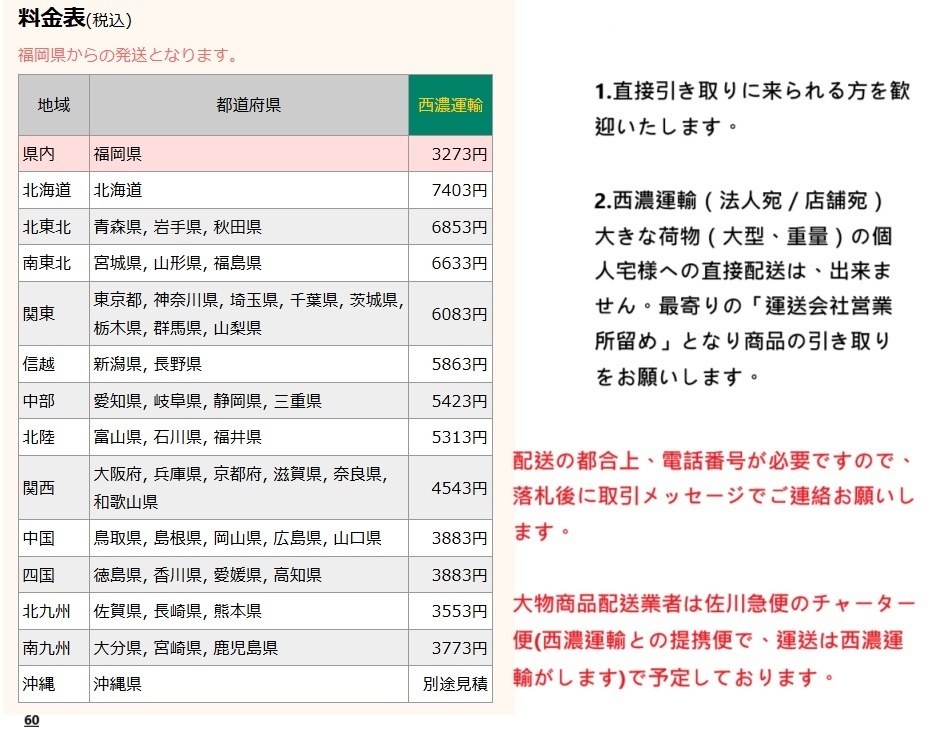Click the page number 60 label
This screenshot has width=943, height=736.
[31, 719]
